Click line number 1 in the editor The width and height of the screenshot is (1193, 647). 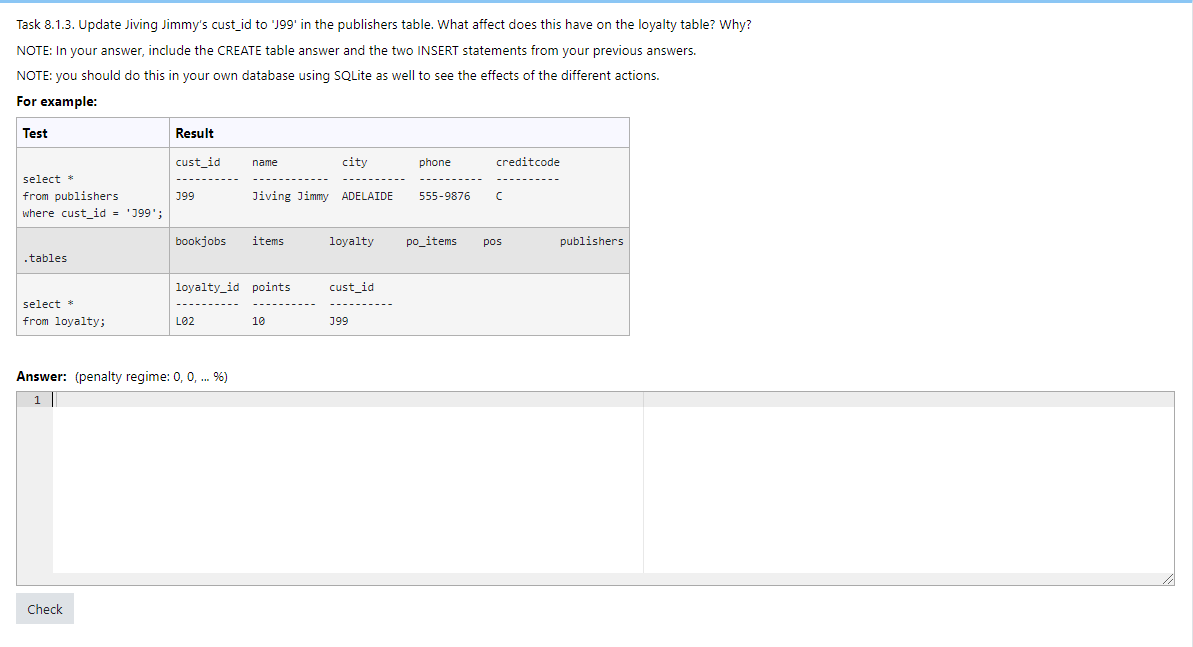pyautogui.click(x=36, y=399)
